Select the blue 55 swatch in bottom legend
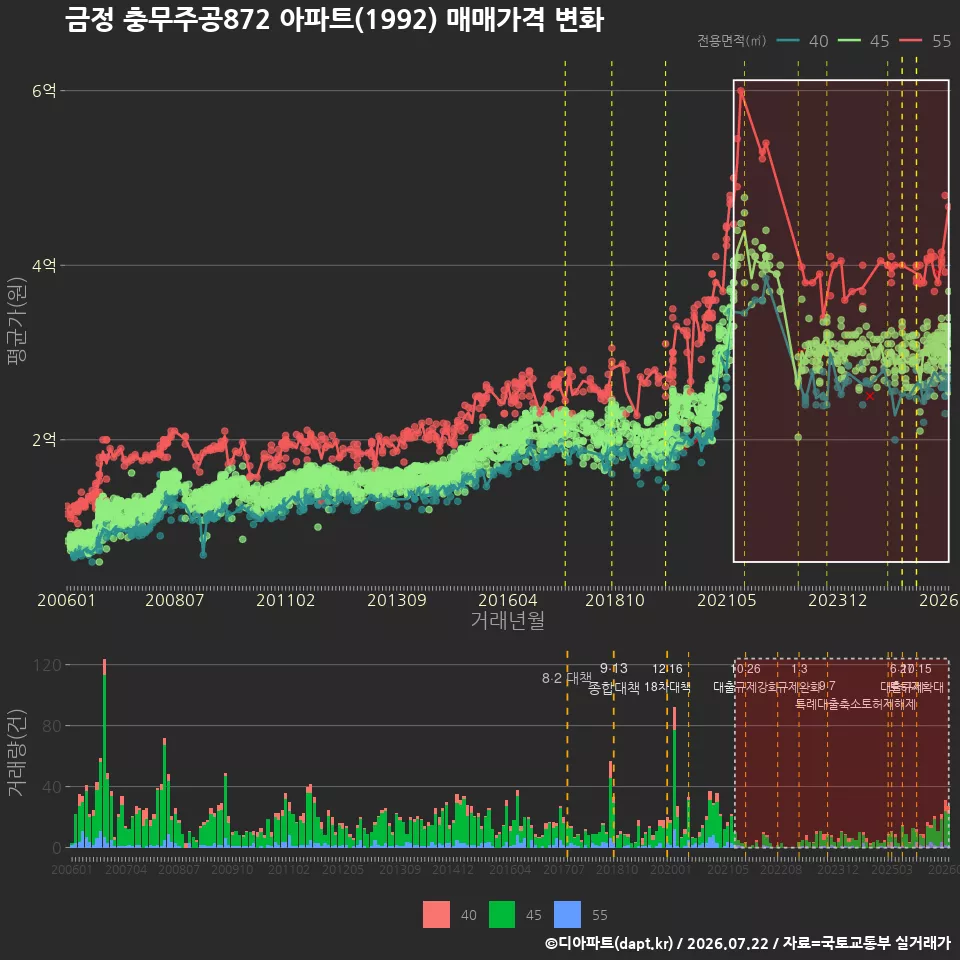Viewport: 960px width, 960px height. coord(567,915)
